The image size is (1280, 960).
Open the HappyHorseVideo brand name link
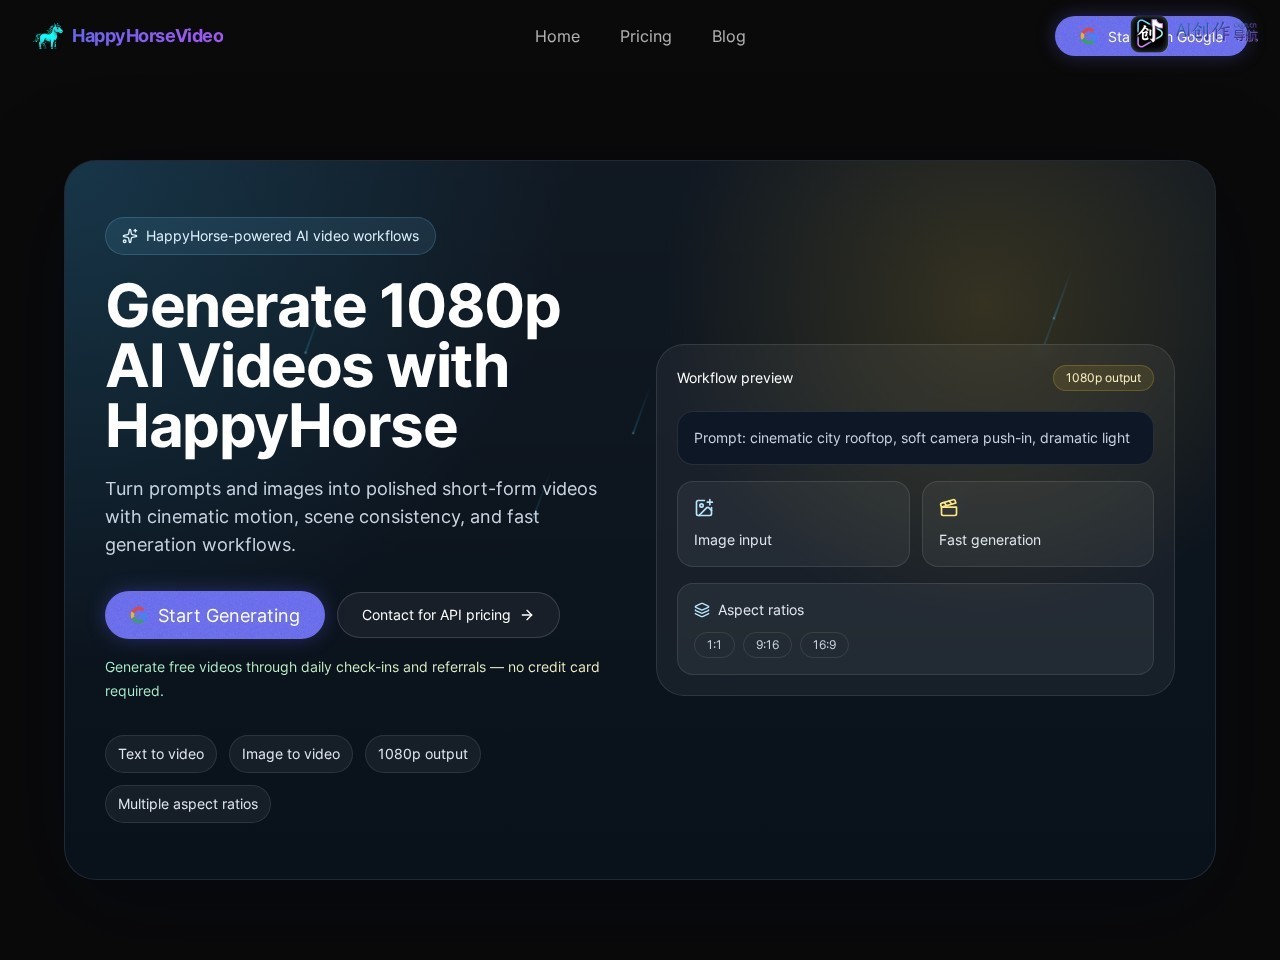(147, 36)
